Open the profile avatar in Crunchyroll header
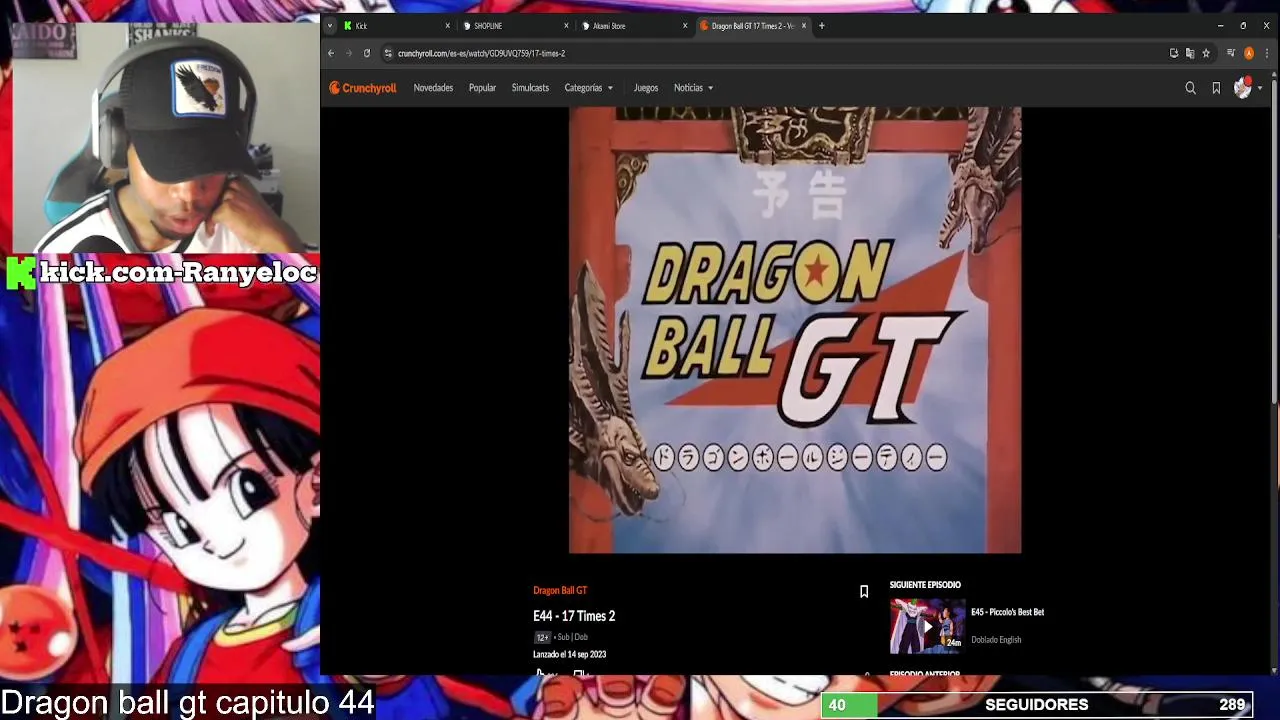1280x720 pixels. (x=1243, y=88)
